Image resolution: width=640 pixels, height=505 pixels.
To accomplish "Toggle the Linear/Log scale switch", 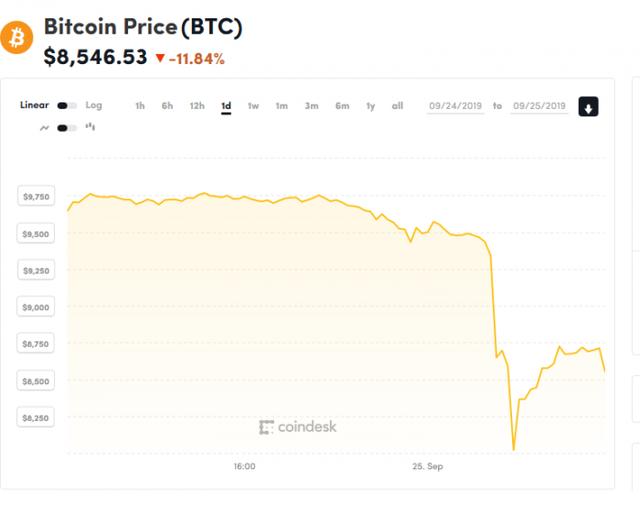I will coord(67,105).
